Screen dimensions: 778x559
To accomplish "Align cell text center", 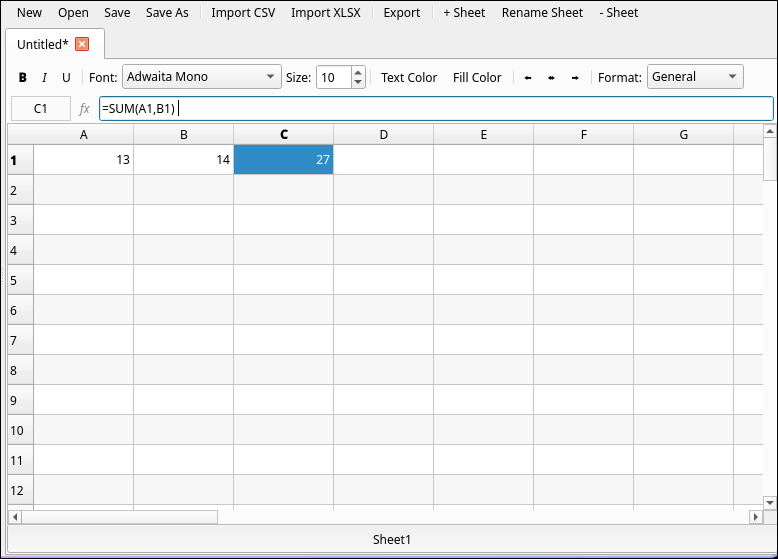I will coord(551,78).
